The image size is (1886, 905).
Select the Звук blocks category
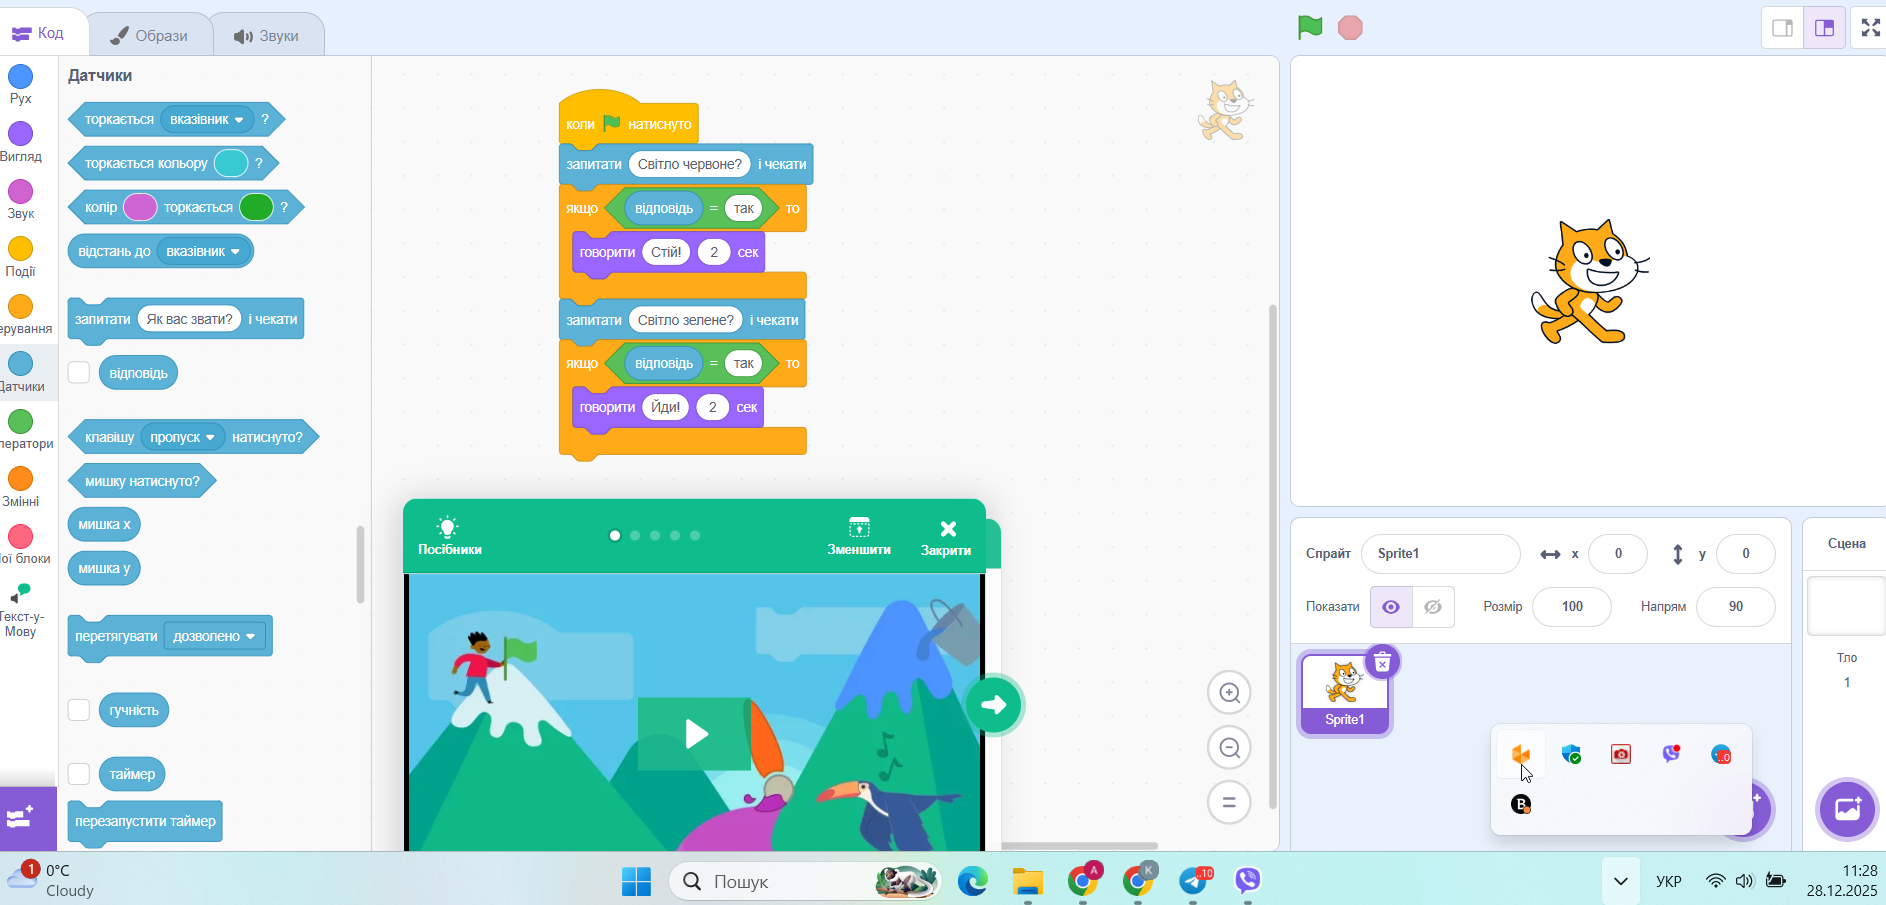(x=20, y=199)
